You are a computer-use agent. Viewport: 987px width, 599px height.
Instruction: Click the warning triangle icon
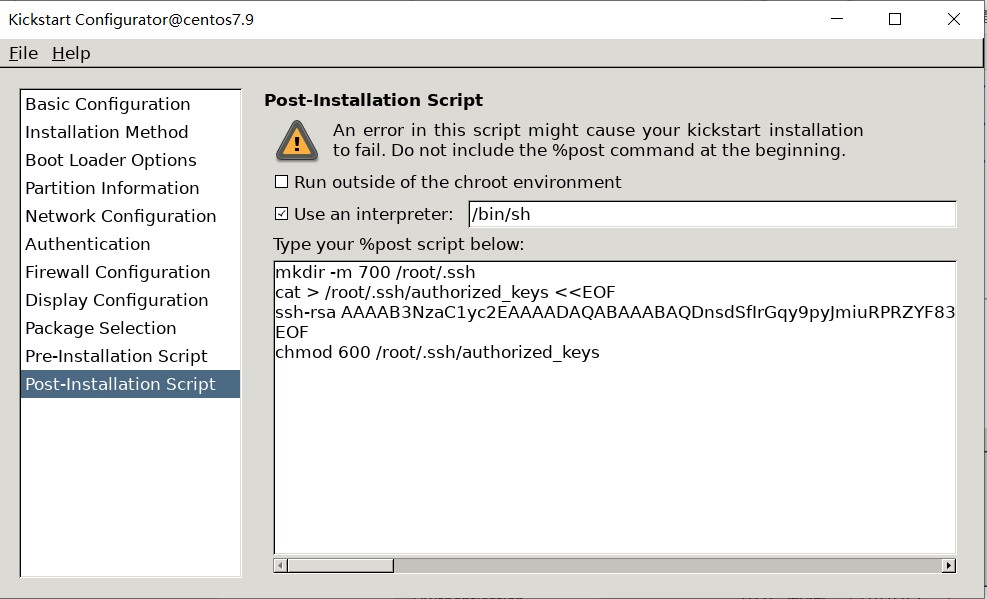tap(296, 141)
